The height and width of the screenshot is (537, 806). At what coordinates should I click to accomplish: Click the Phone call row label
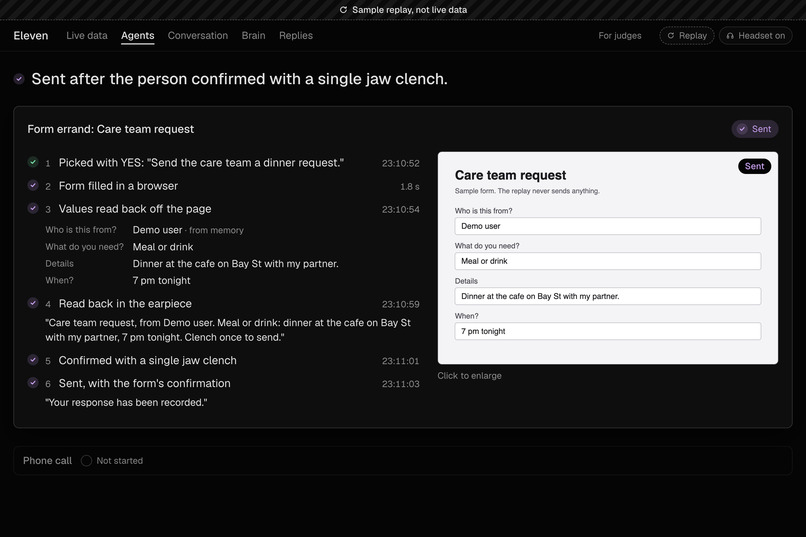pos(47,460)
